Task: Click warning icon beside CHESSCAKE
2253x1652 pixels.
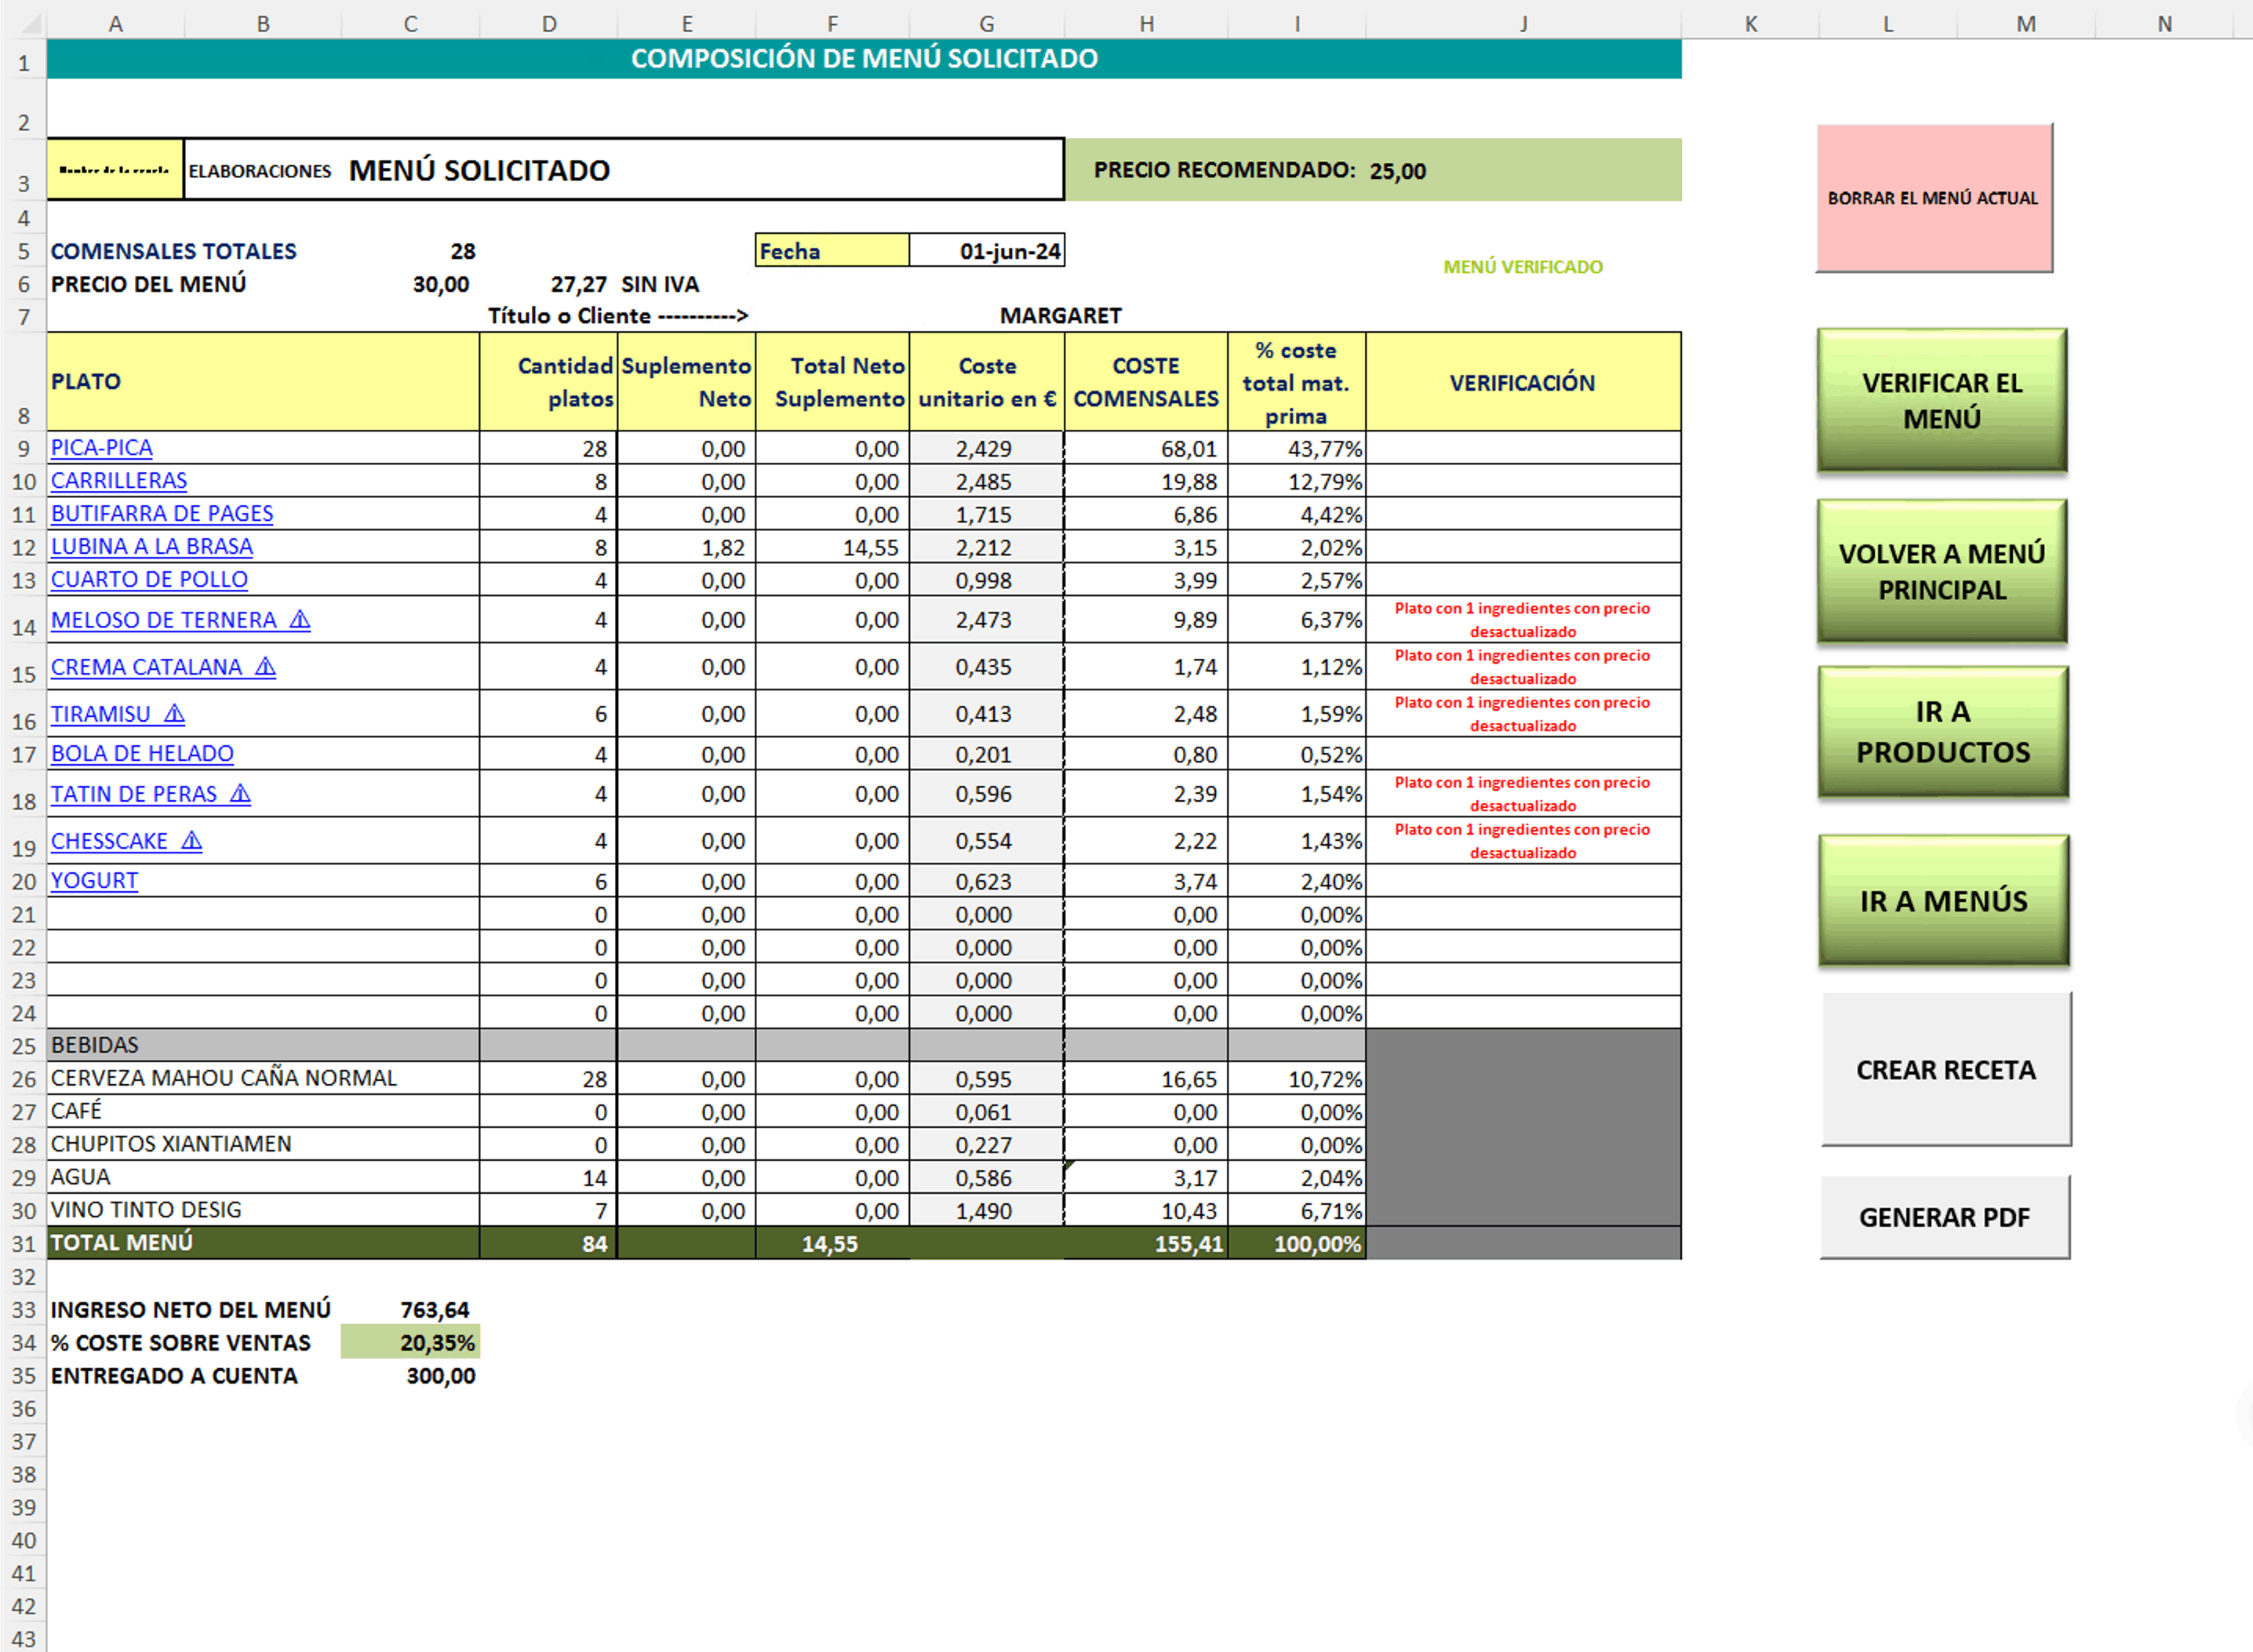Action: 192,841
